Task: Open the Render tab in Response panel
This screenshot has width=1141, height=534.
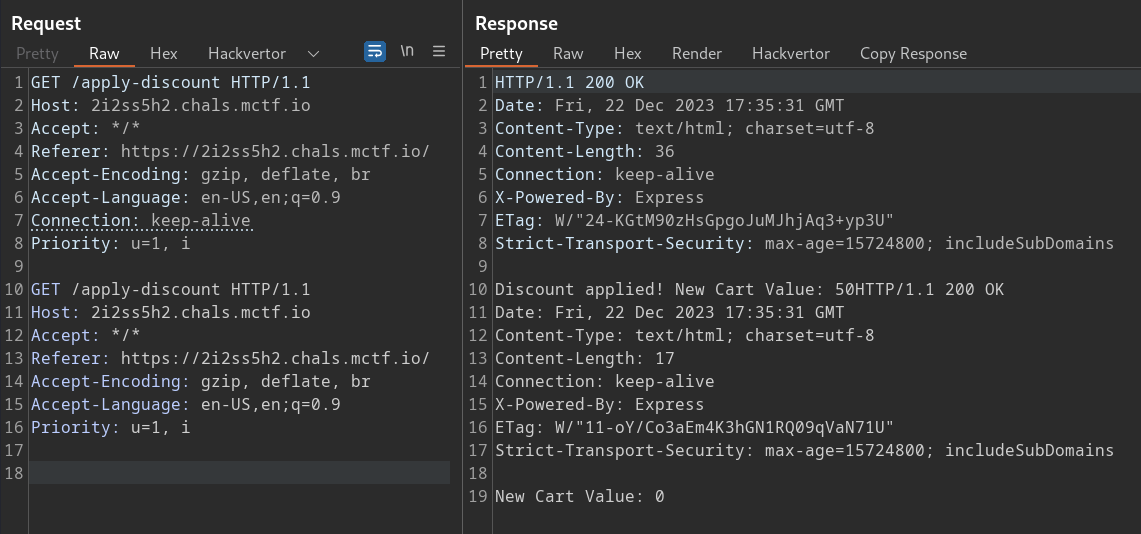Action: (696, 54)
